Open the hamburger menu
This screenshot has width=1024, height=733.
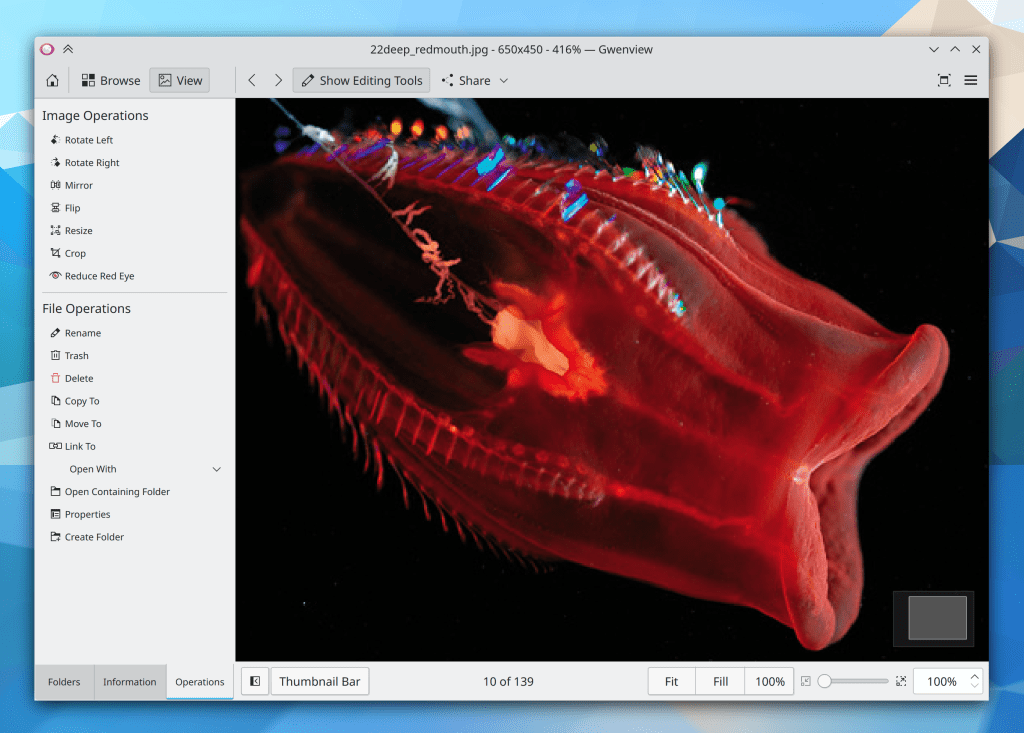(971, 80)
